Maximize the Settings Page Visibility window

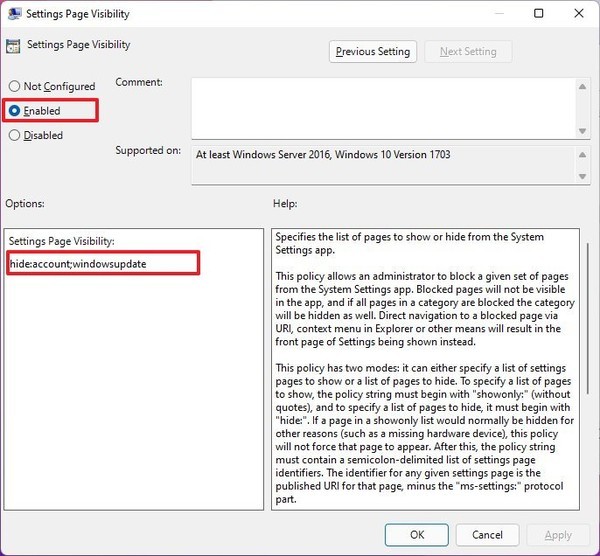(x=538, y=13)
